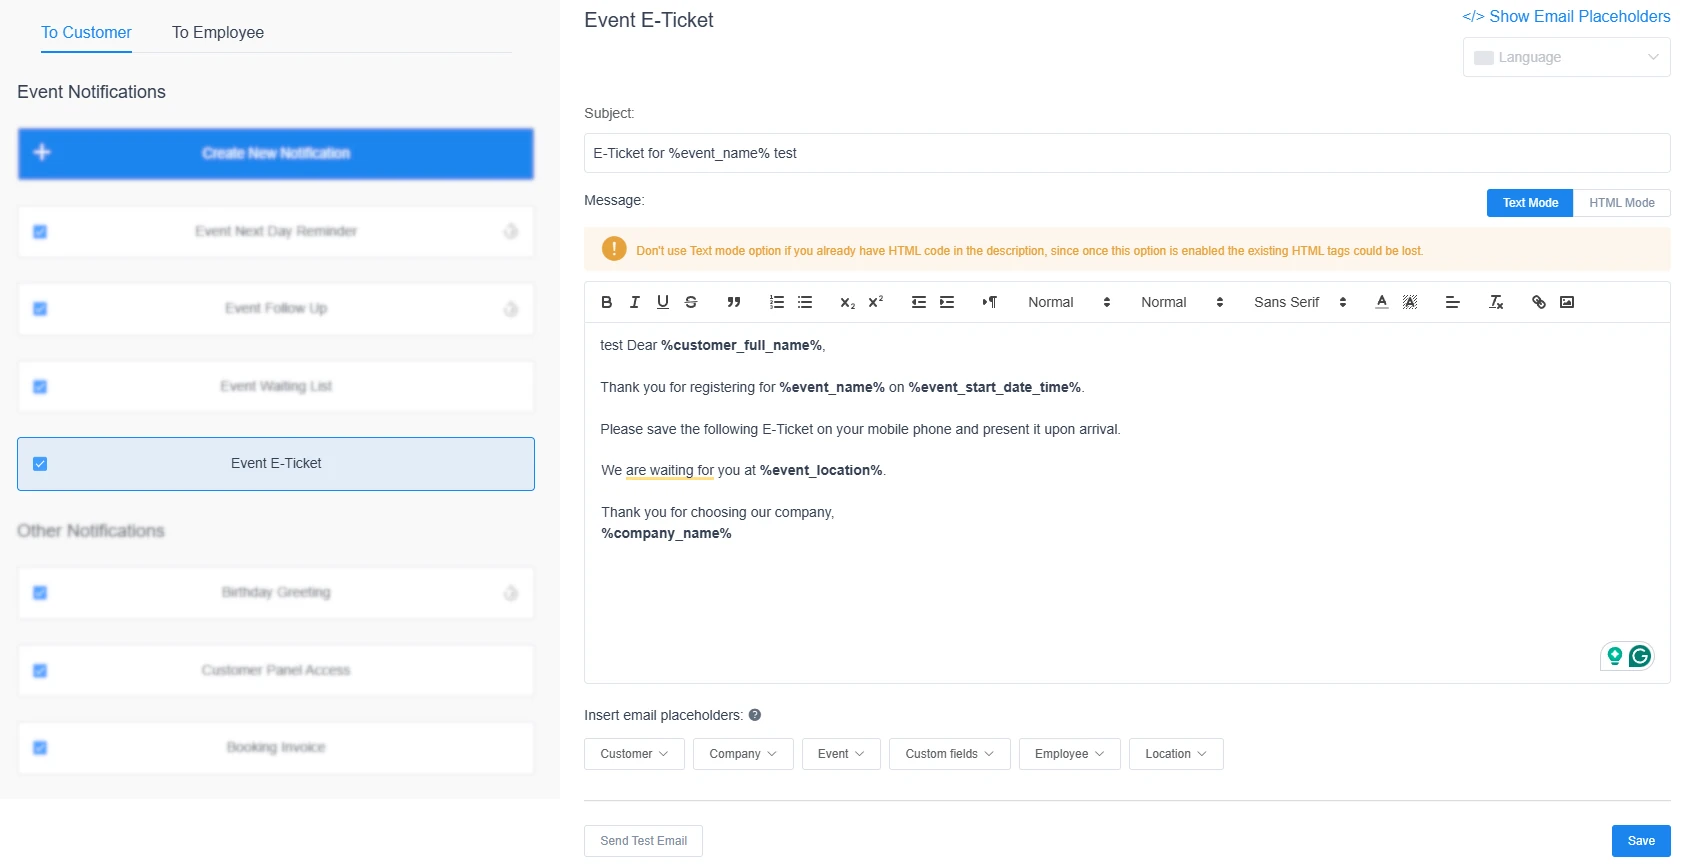Viewport: 1690px width, 868px height.
Task: Increase text indent
Action: coord(946,302)
